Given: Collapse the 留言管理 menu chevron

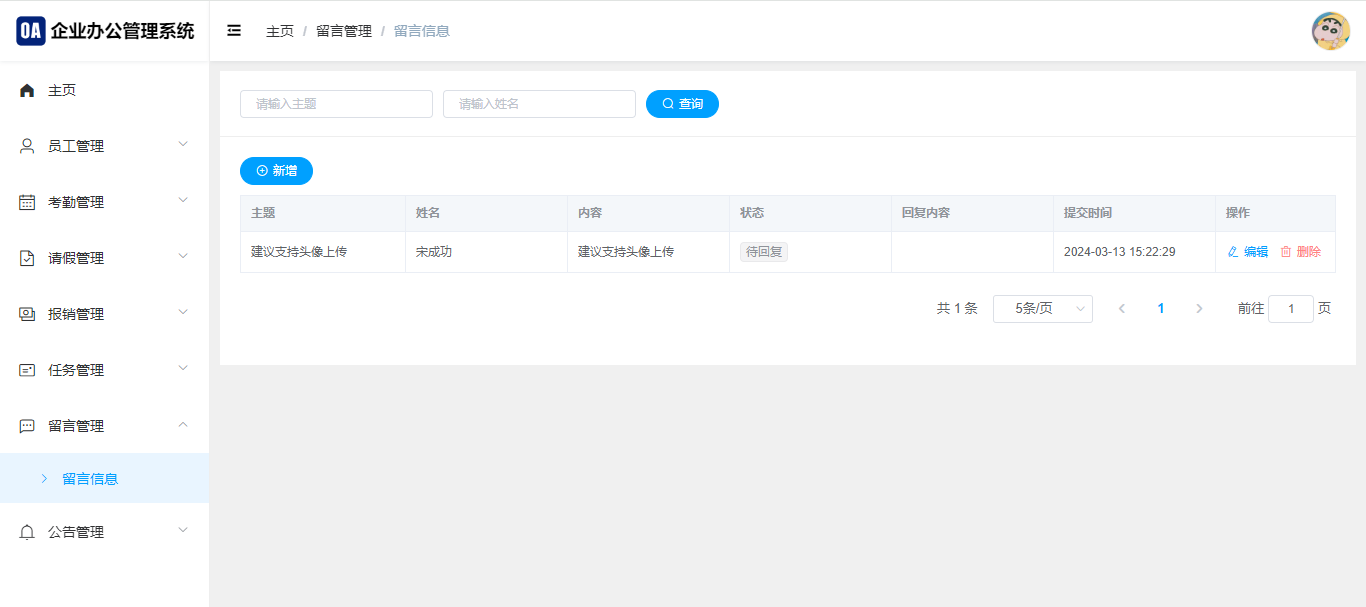Looking at the screenshot, I should [x=183, y=424].
